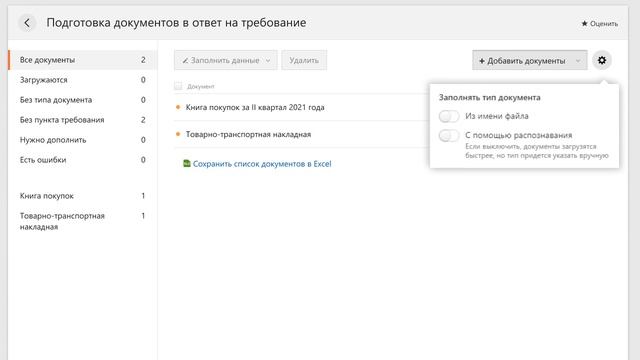This screenshot has height=360, width=640.
Task: Click the hint text 'Если выключить, документы загрузятся быстрее'
Action: coord(537,151)
